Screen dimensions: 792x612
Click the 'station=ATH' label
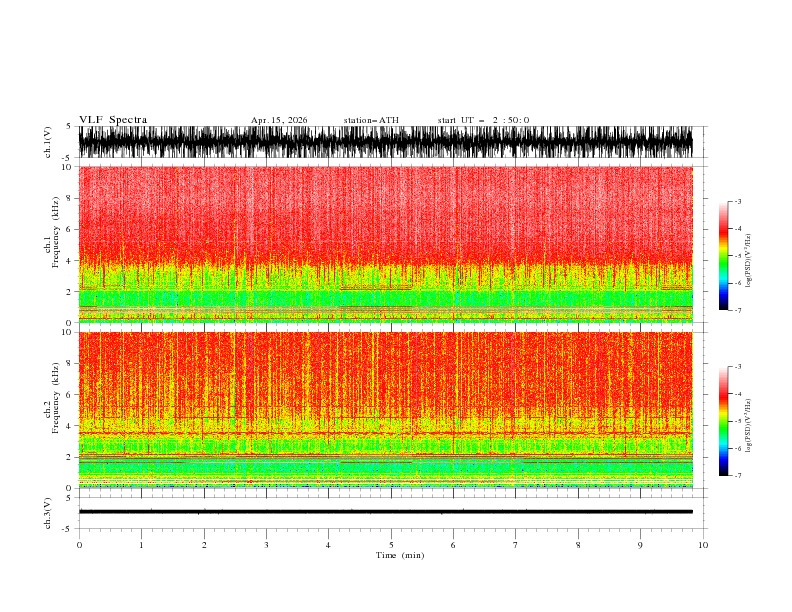371,120
